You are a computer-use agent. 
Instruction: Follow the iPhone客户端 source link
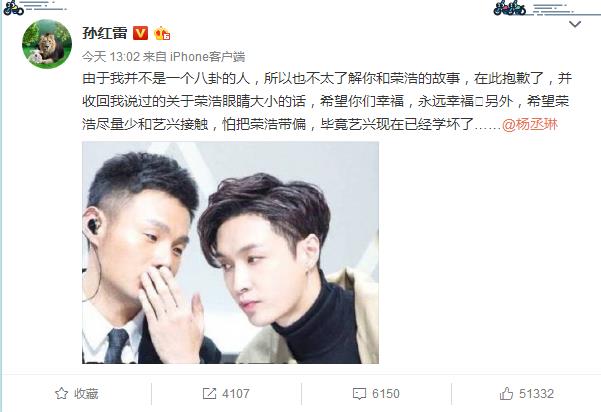[207, 57]
